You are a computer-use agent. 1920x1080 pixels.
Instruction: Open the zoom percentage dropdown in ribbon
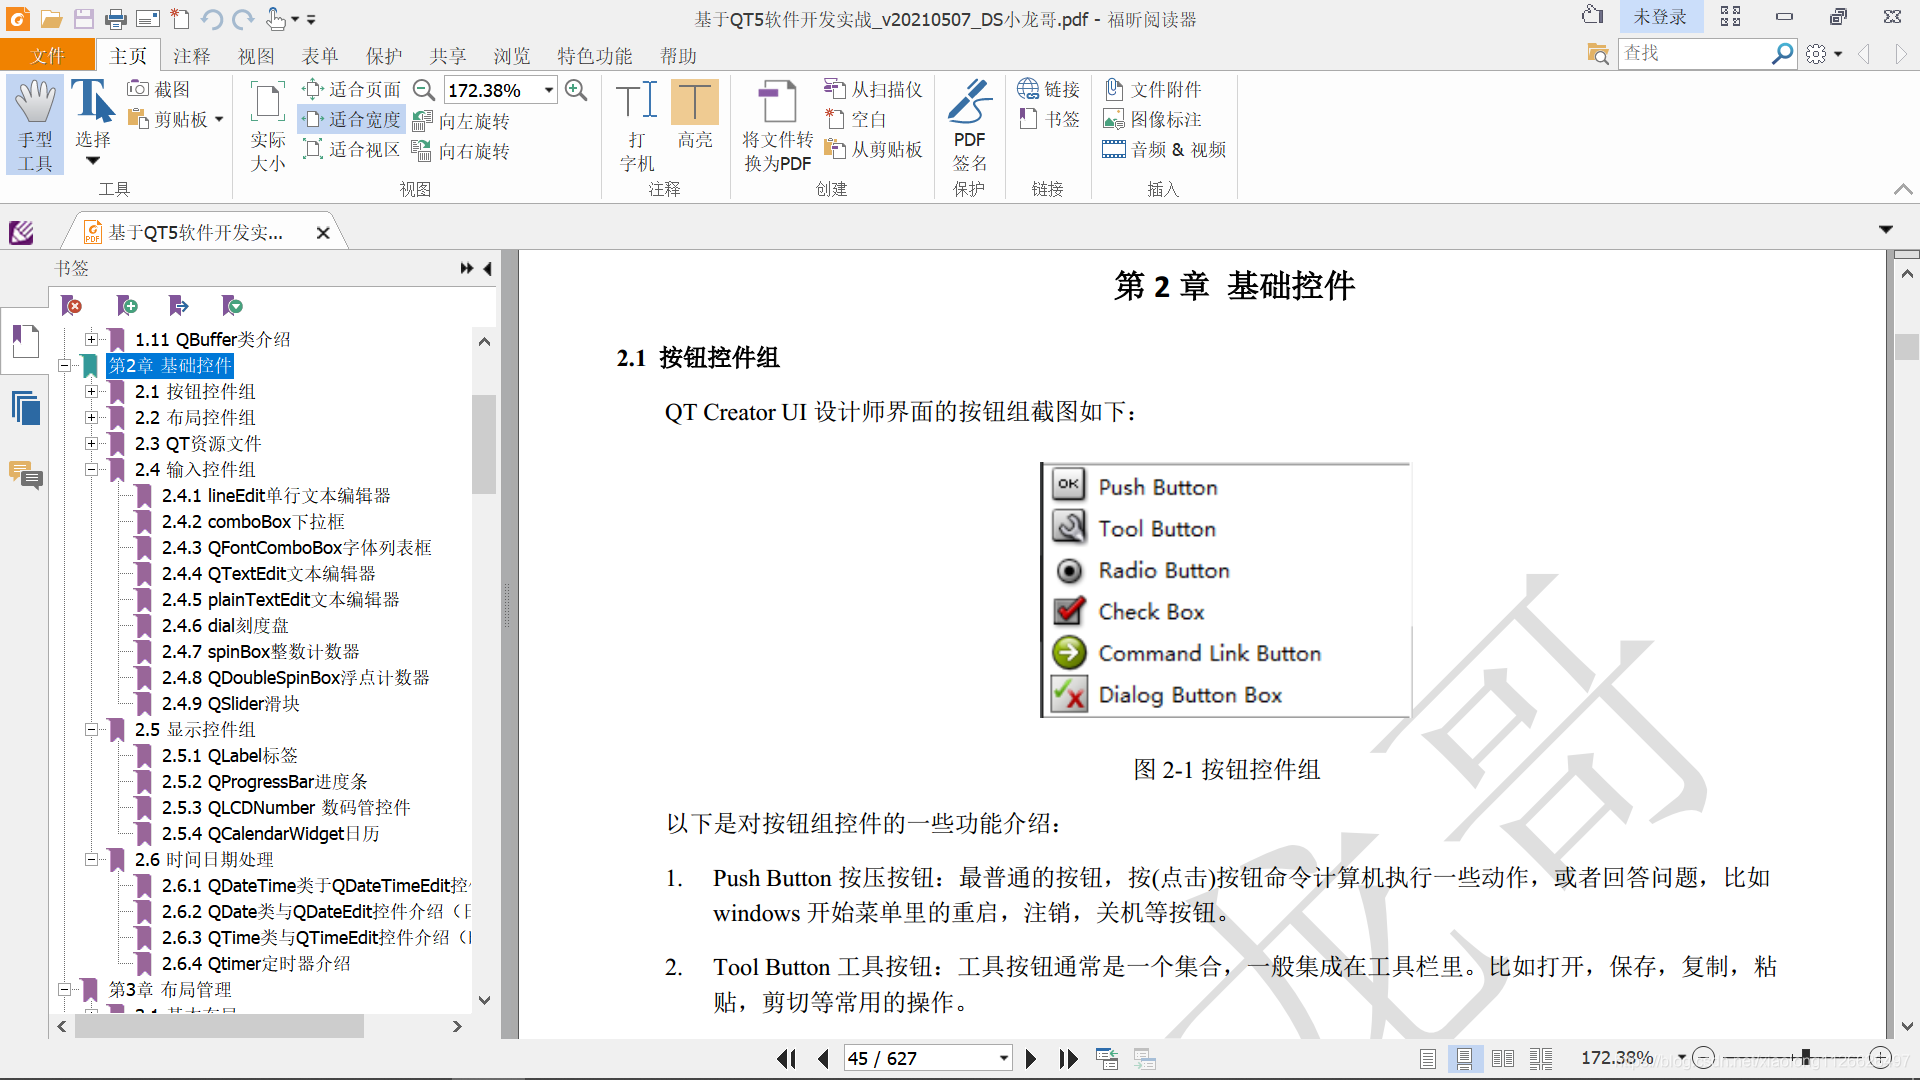[x=549, y=90]
